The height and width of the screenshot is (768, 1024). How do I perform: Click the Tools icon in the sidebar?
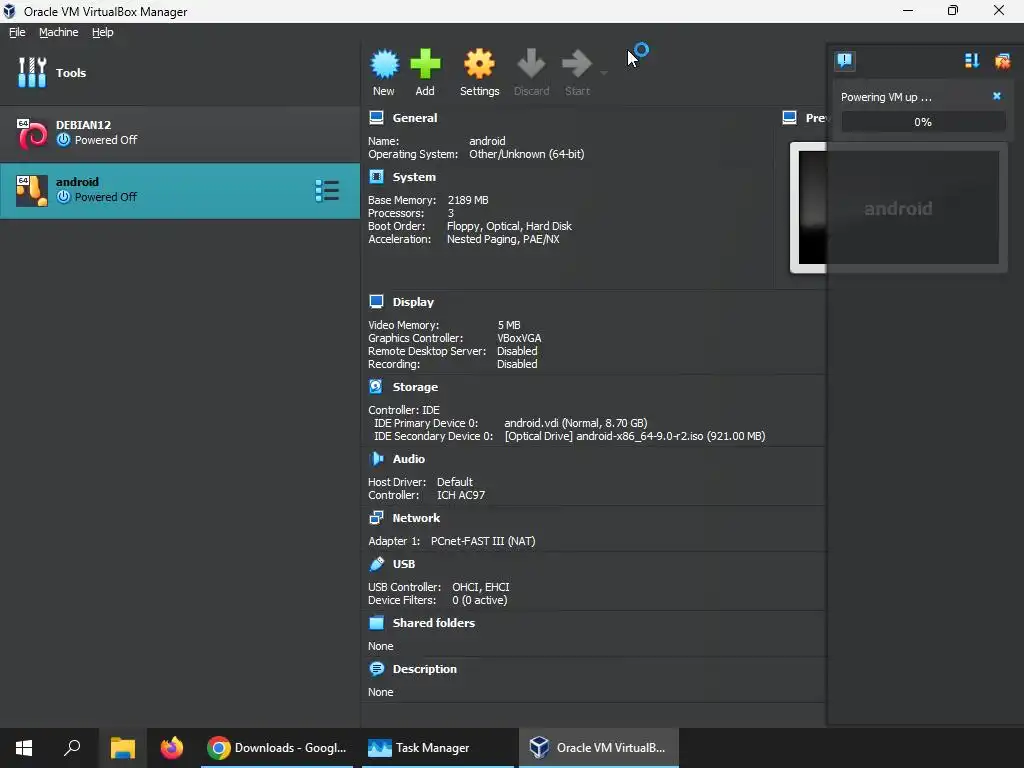[32, 72]
